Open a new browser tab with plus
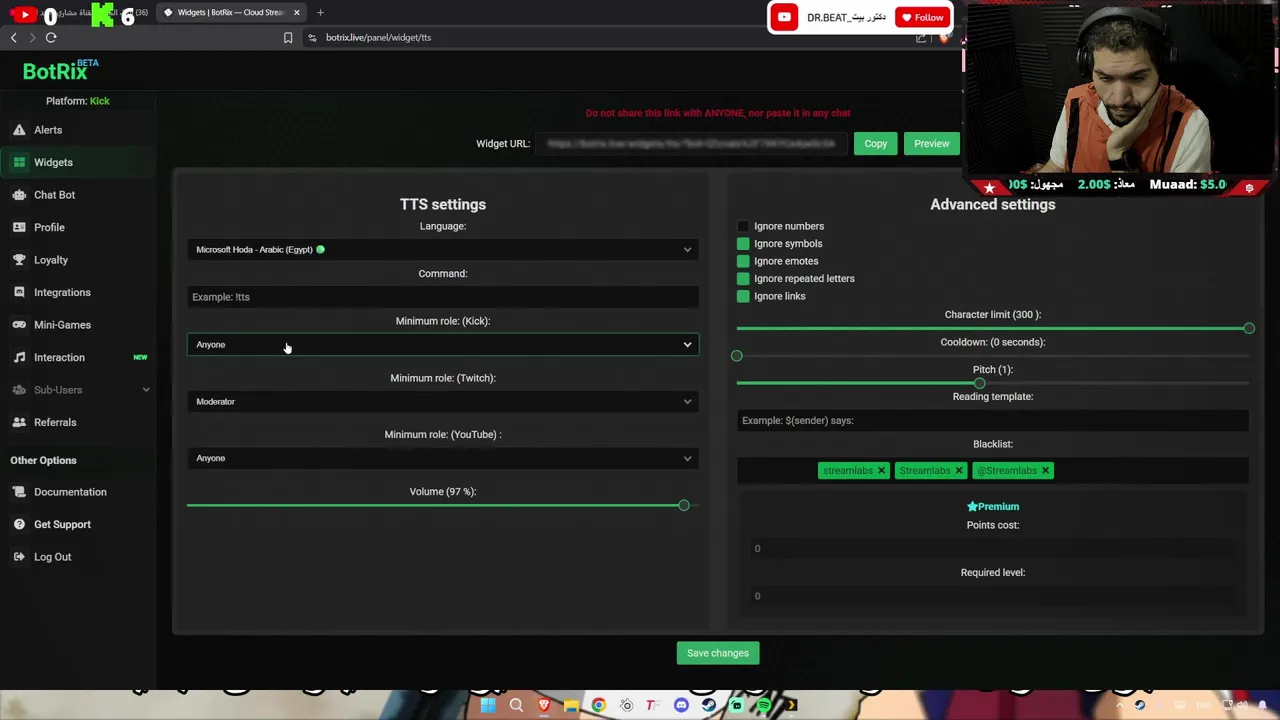The height and width of the screenshot is (720, 1280). tap(320, 12)
